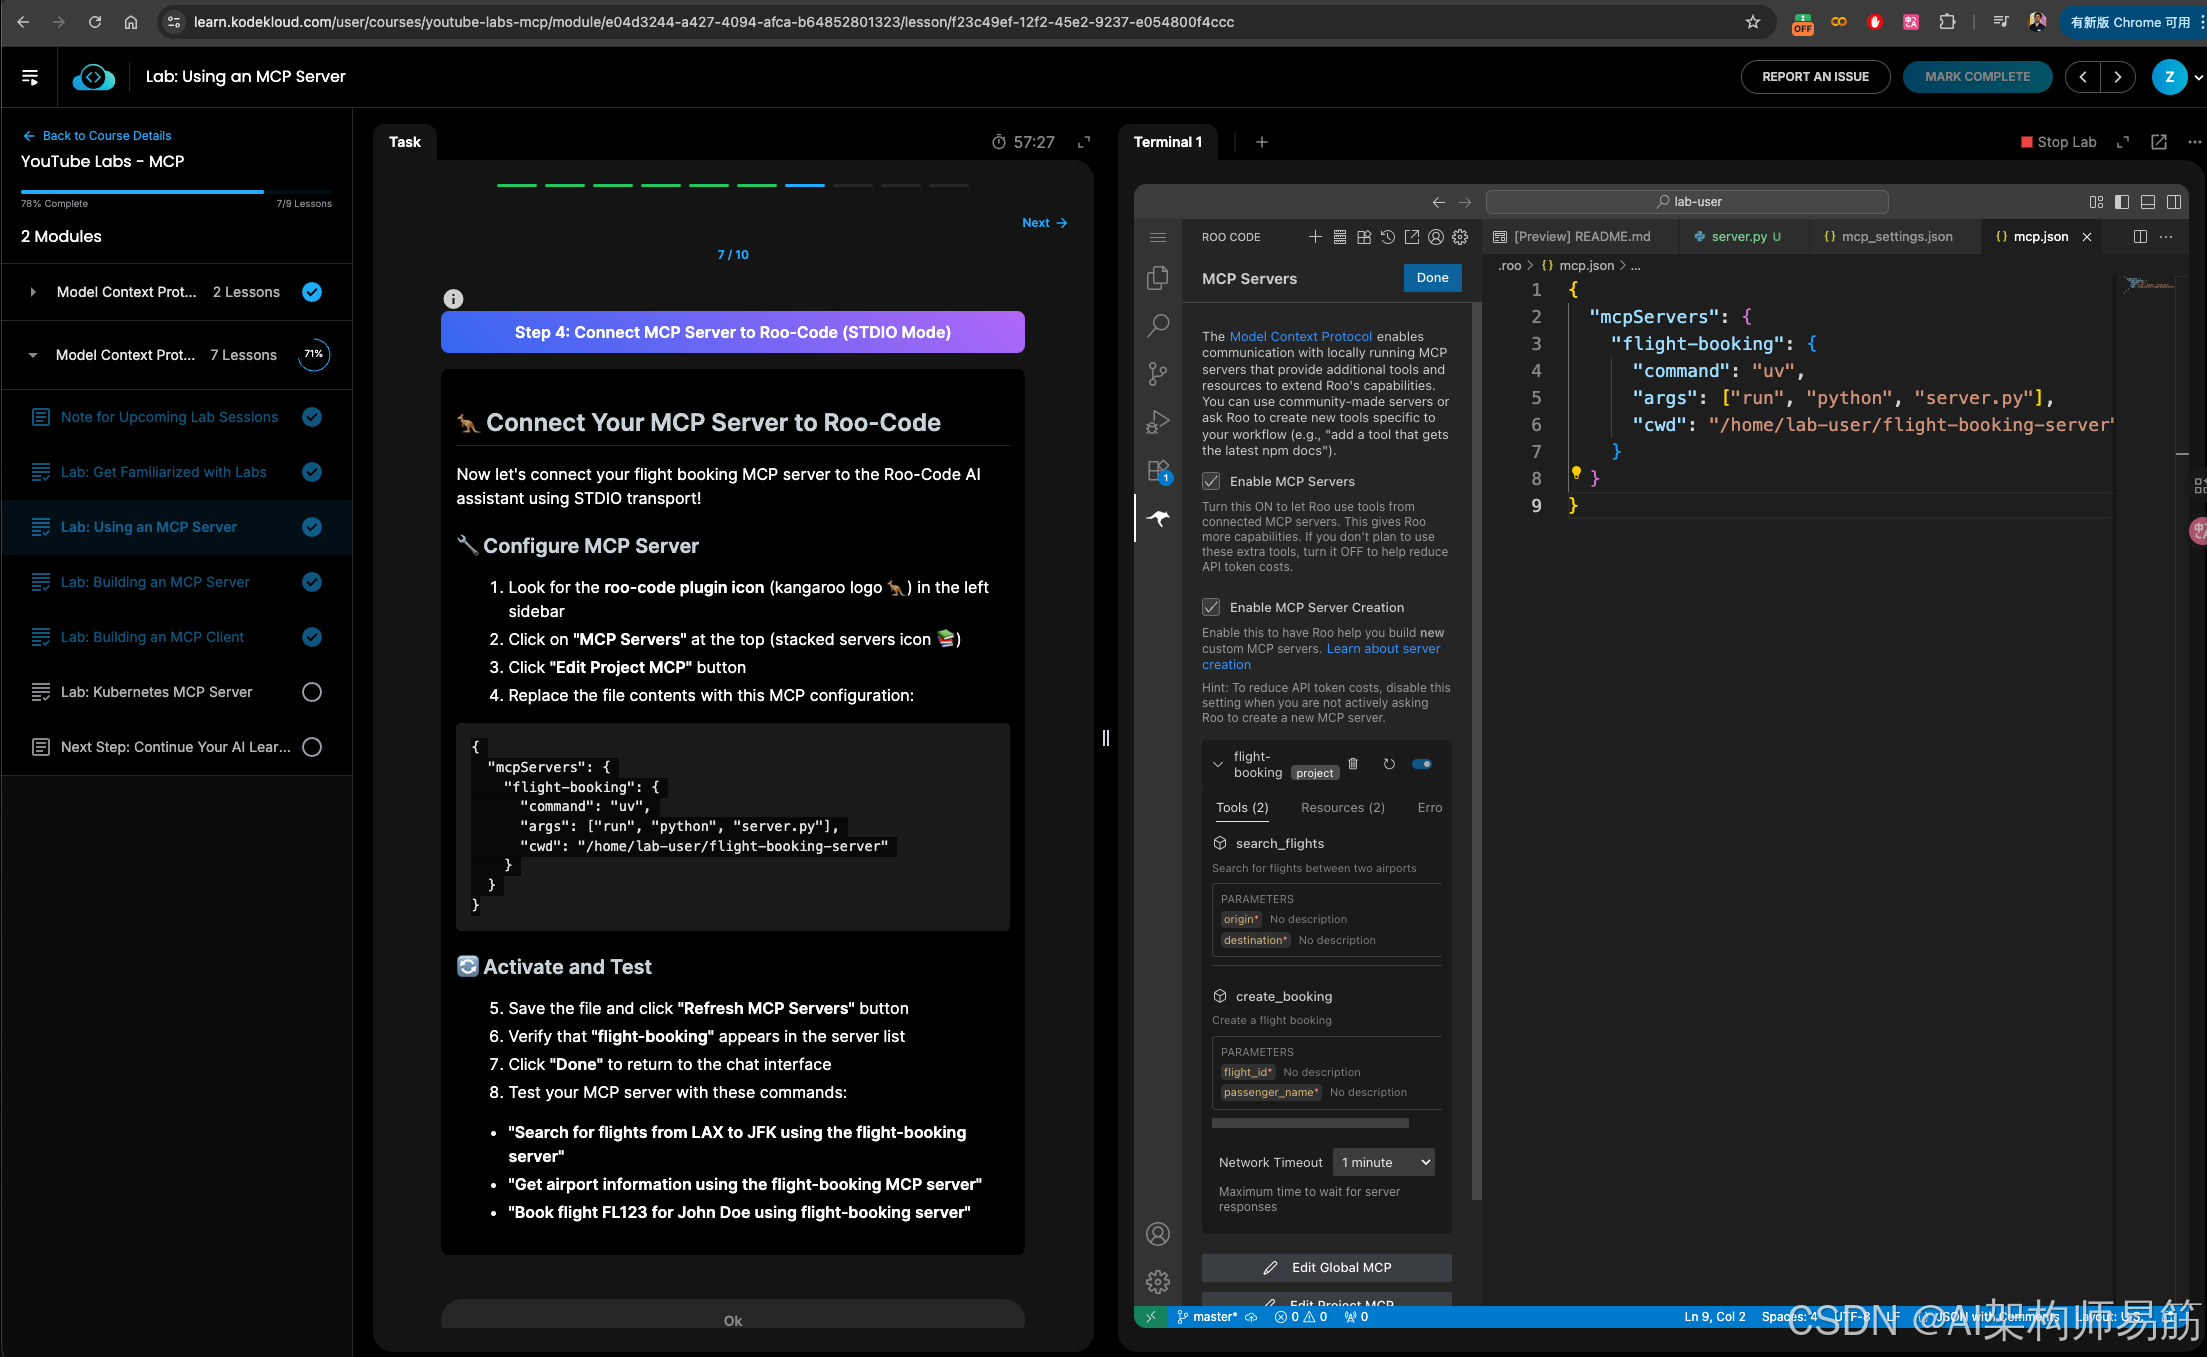Delete the flight-booking server with trash icon
Screen dimensions: 2207x1357
click(x=1353, y=764)
